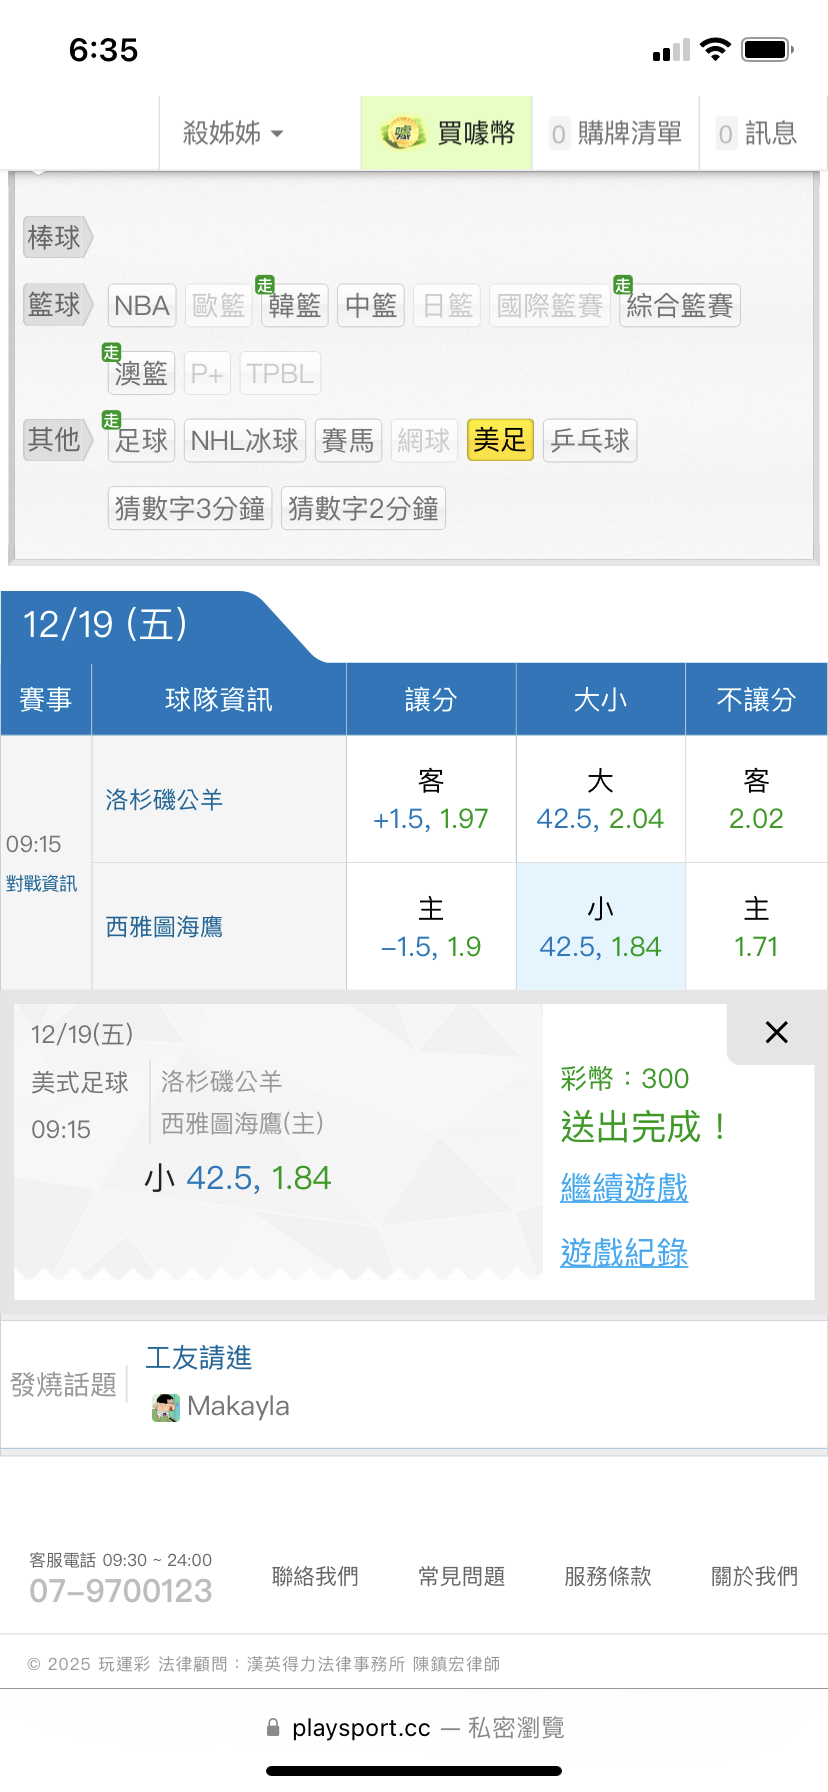Viewport: 828px width, 1792px height.
Task: Open the 遊戲紀錄 link
Action: 624,1252
